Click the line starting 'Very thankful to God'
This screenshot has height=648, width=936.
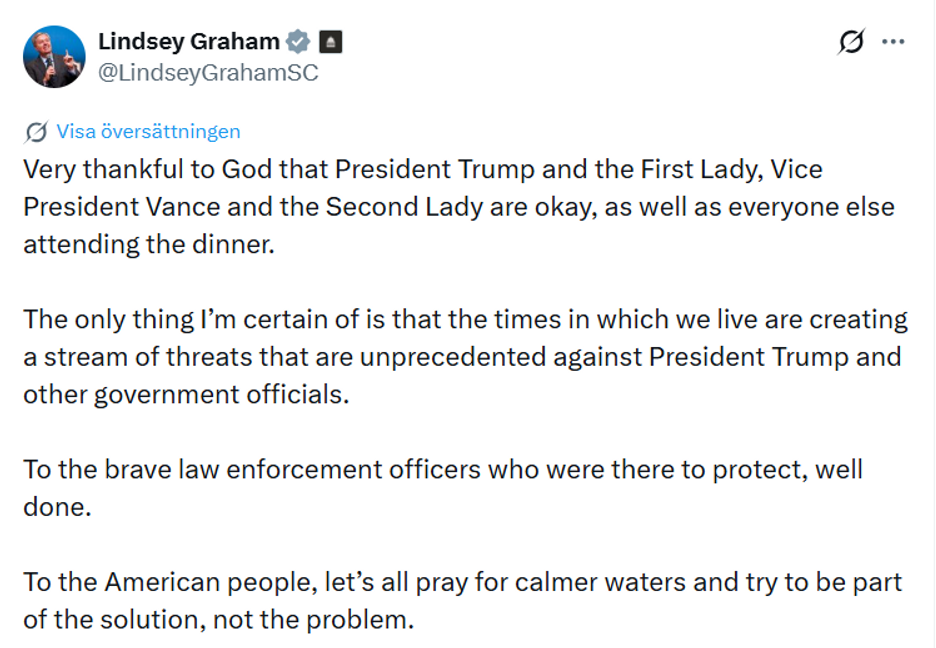422,169
